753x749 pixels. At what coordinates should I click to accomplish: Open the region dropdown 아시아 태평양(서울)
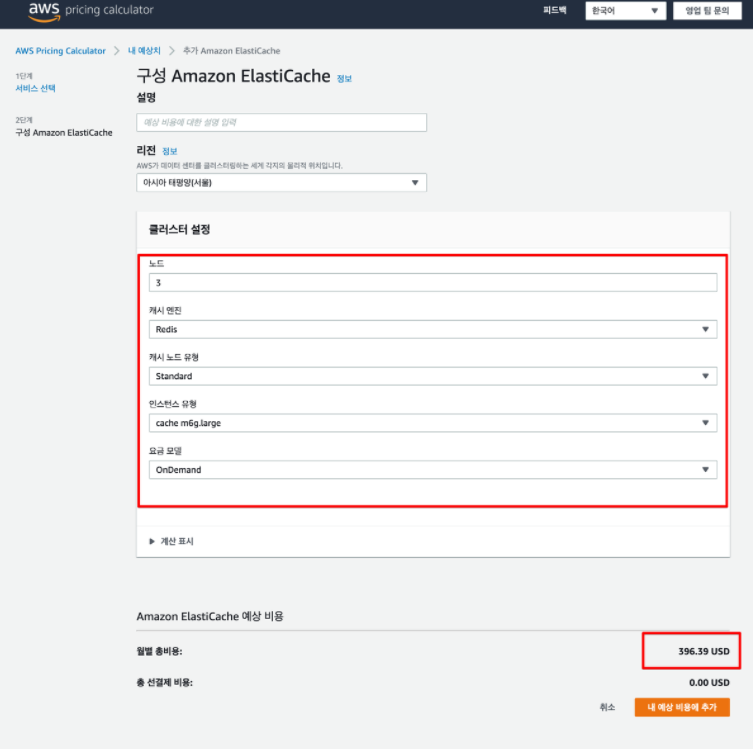[281, 182]
